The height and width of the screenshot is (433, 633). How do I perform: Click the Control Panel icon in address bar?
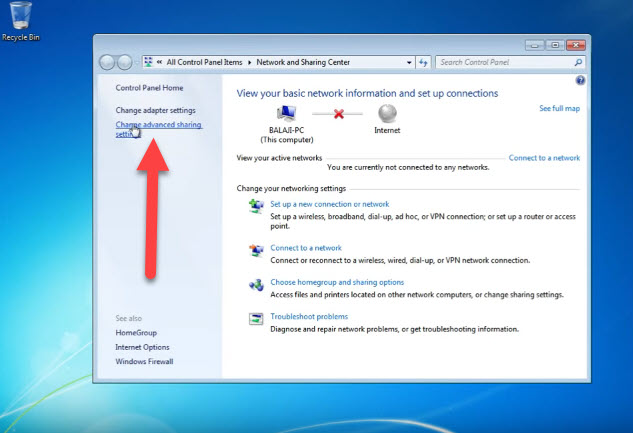click(x=149, y=62)
